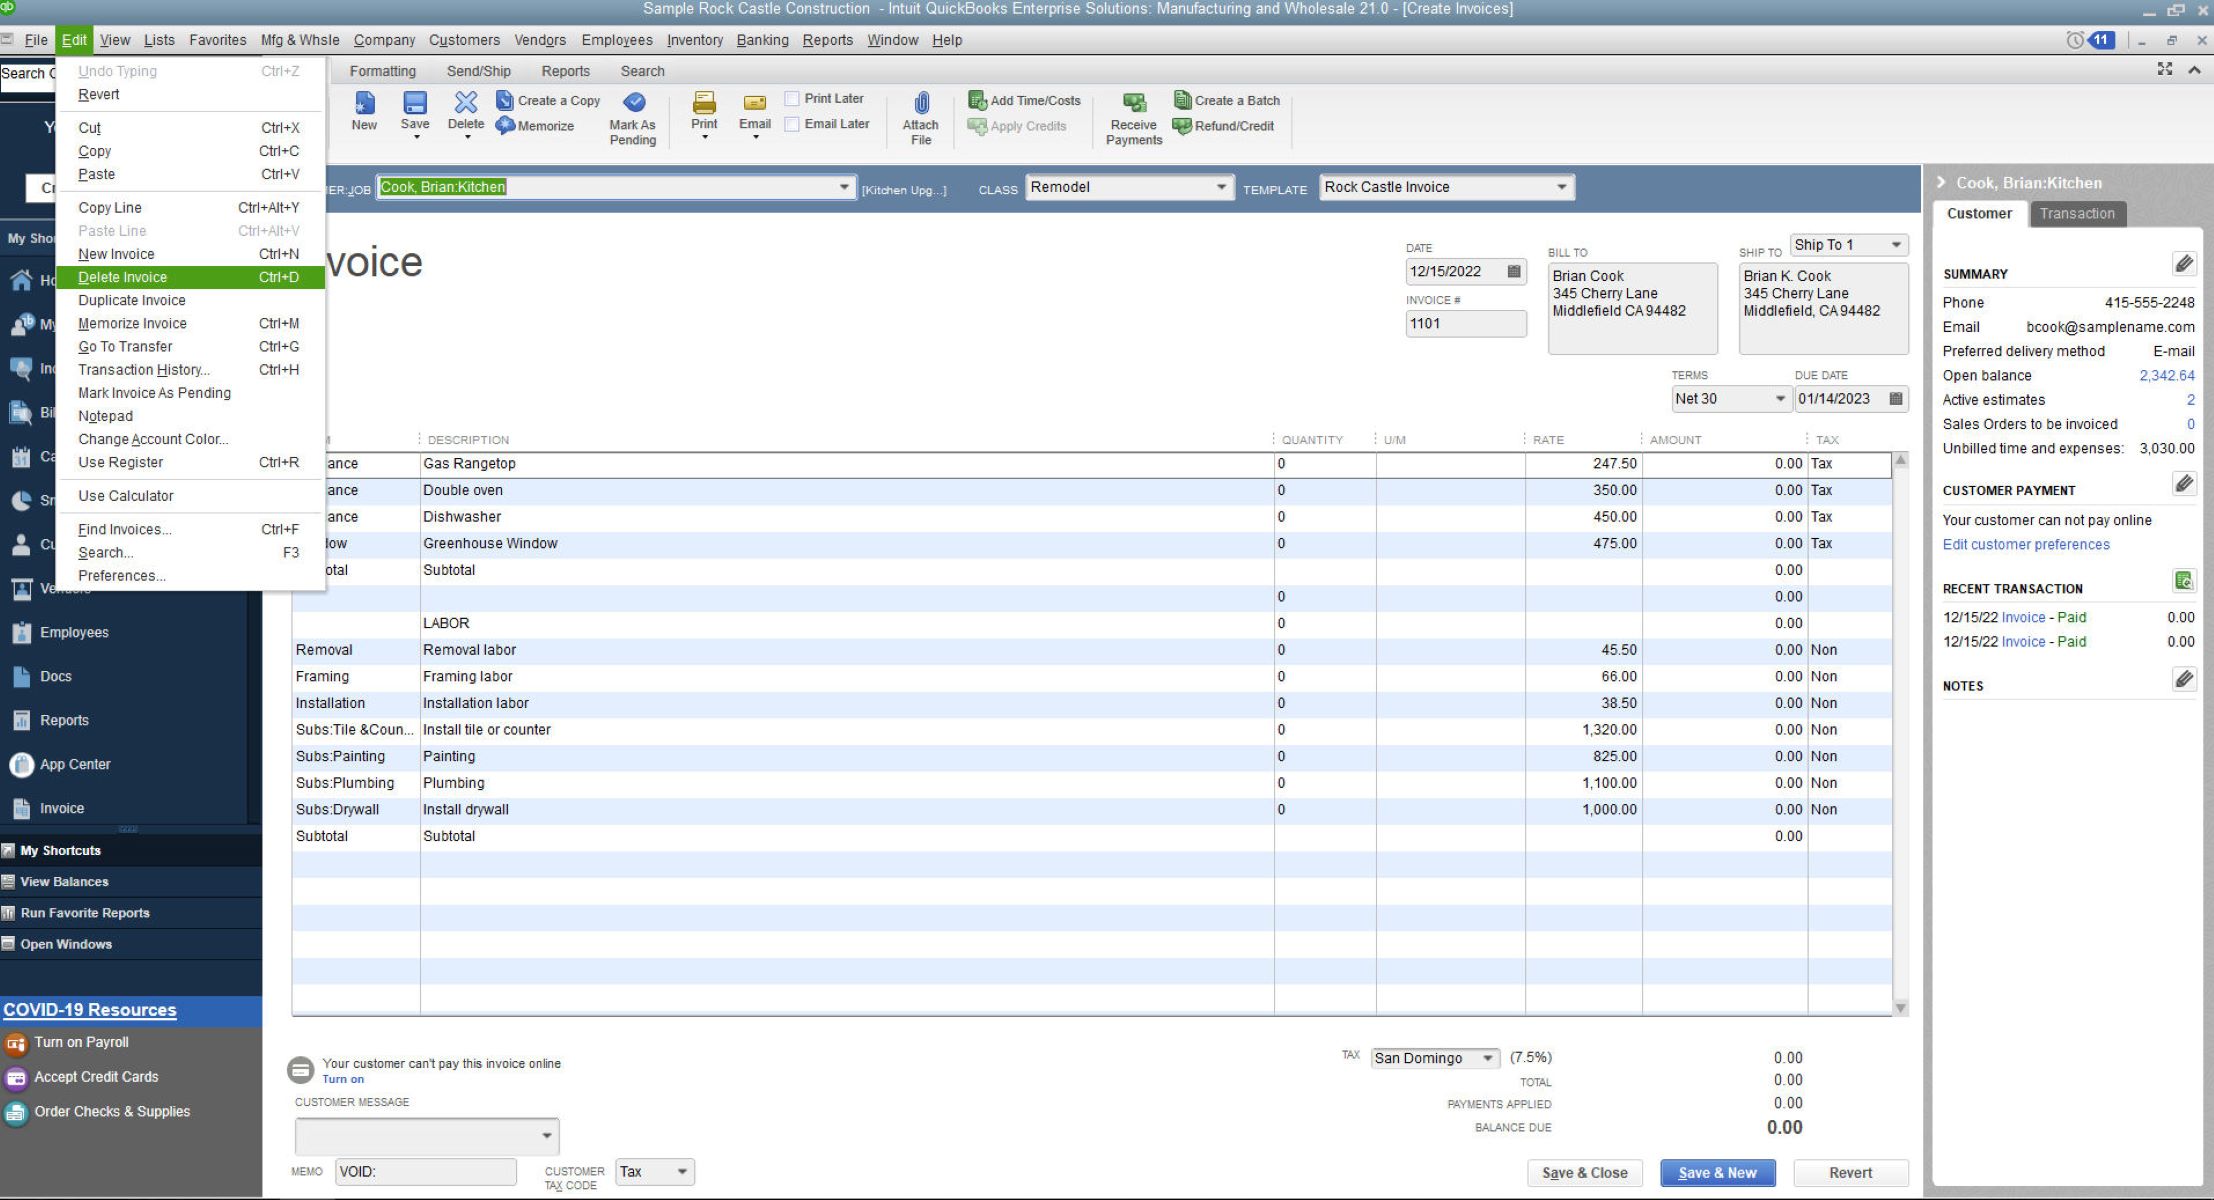Image resolution: width=2214 pixels, height=1200 pixels.
Task: Click the Memorize Invoice option
Action: 133,322
